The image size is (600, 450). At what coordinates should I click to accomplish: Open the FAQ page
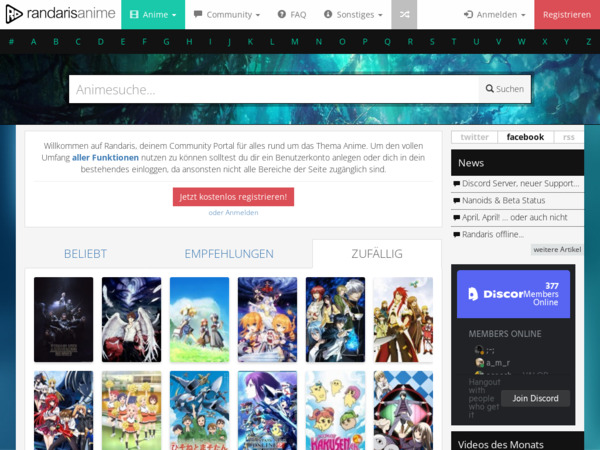[x=292, y=15]
